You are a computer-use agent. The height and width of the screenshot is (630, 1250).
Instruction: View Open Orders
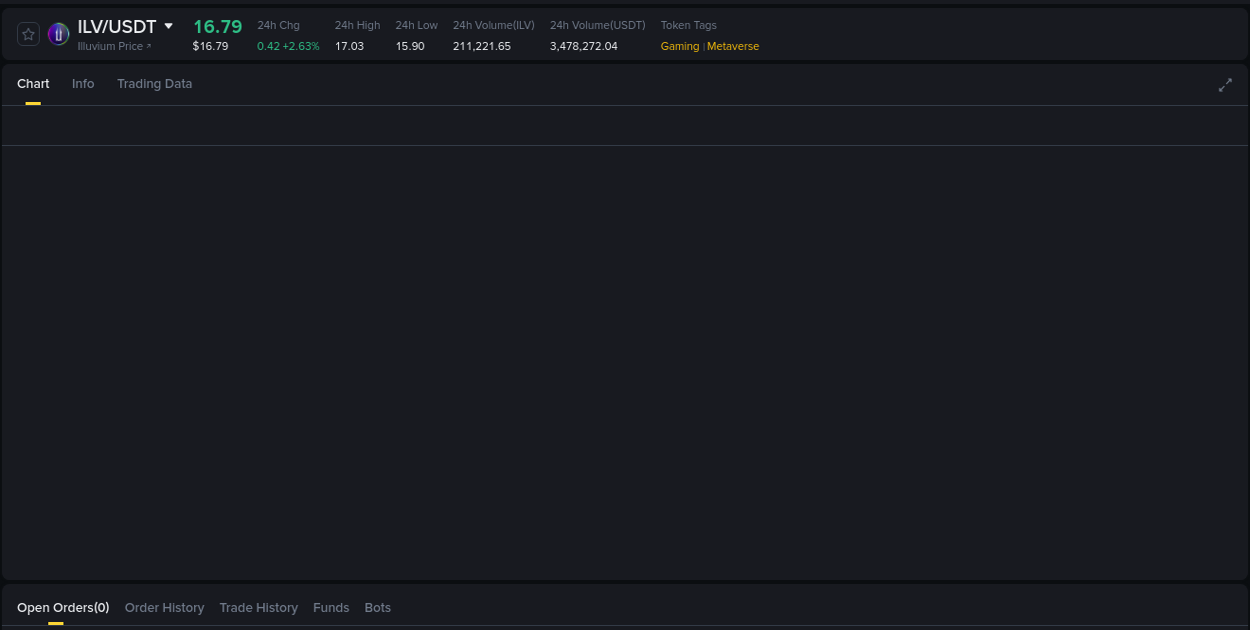click(x=62, y=607)
